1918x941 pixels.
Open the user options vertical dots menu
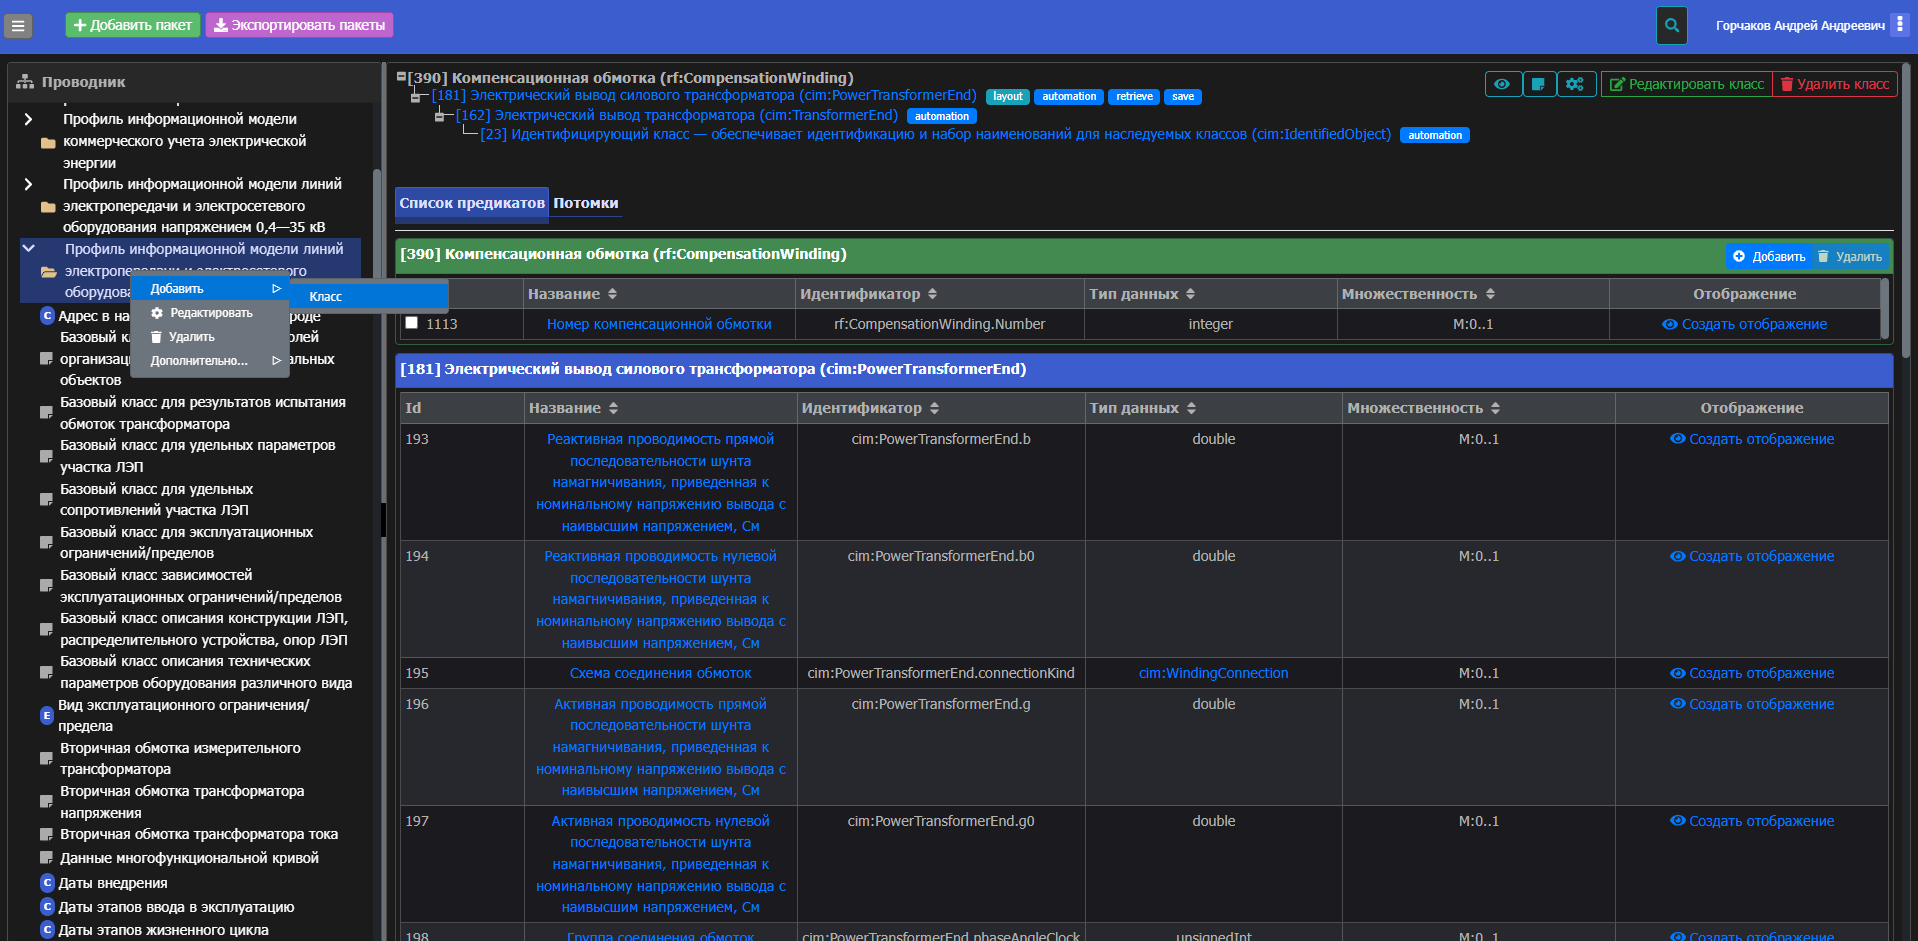(1899, 24)
